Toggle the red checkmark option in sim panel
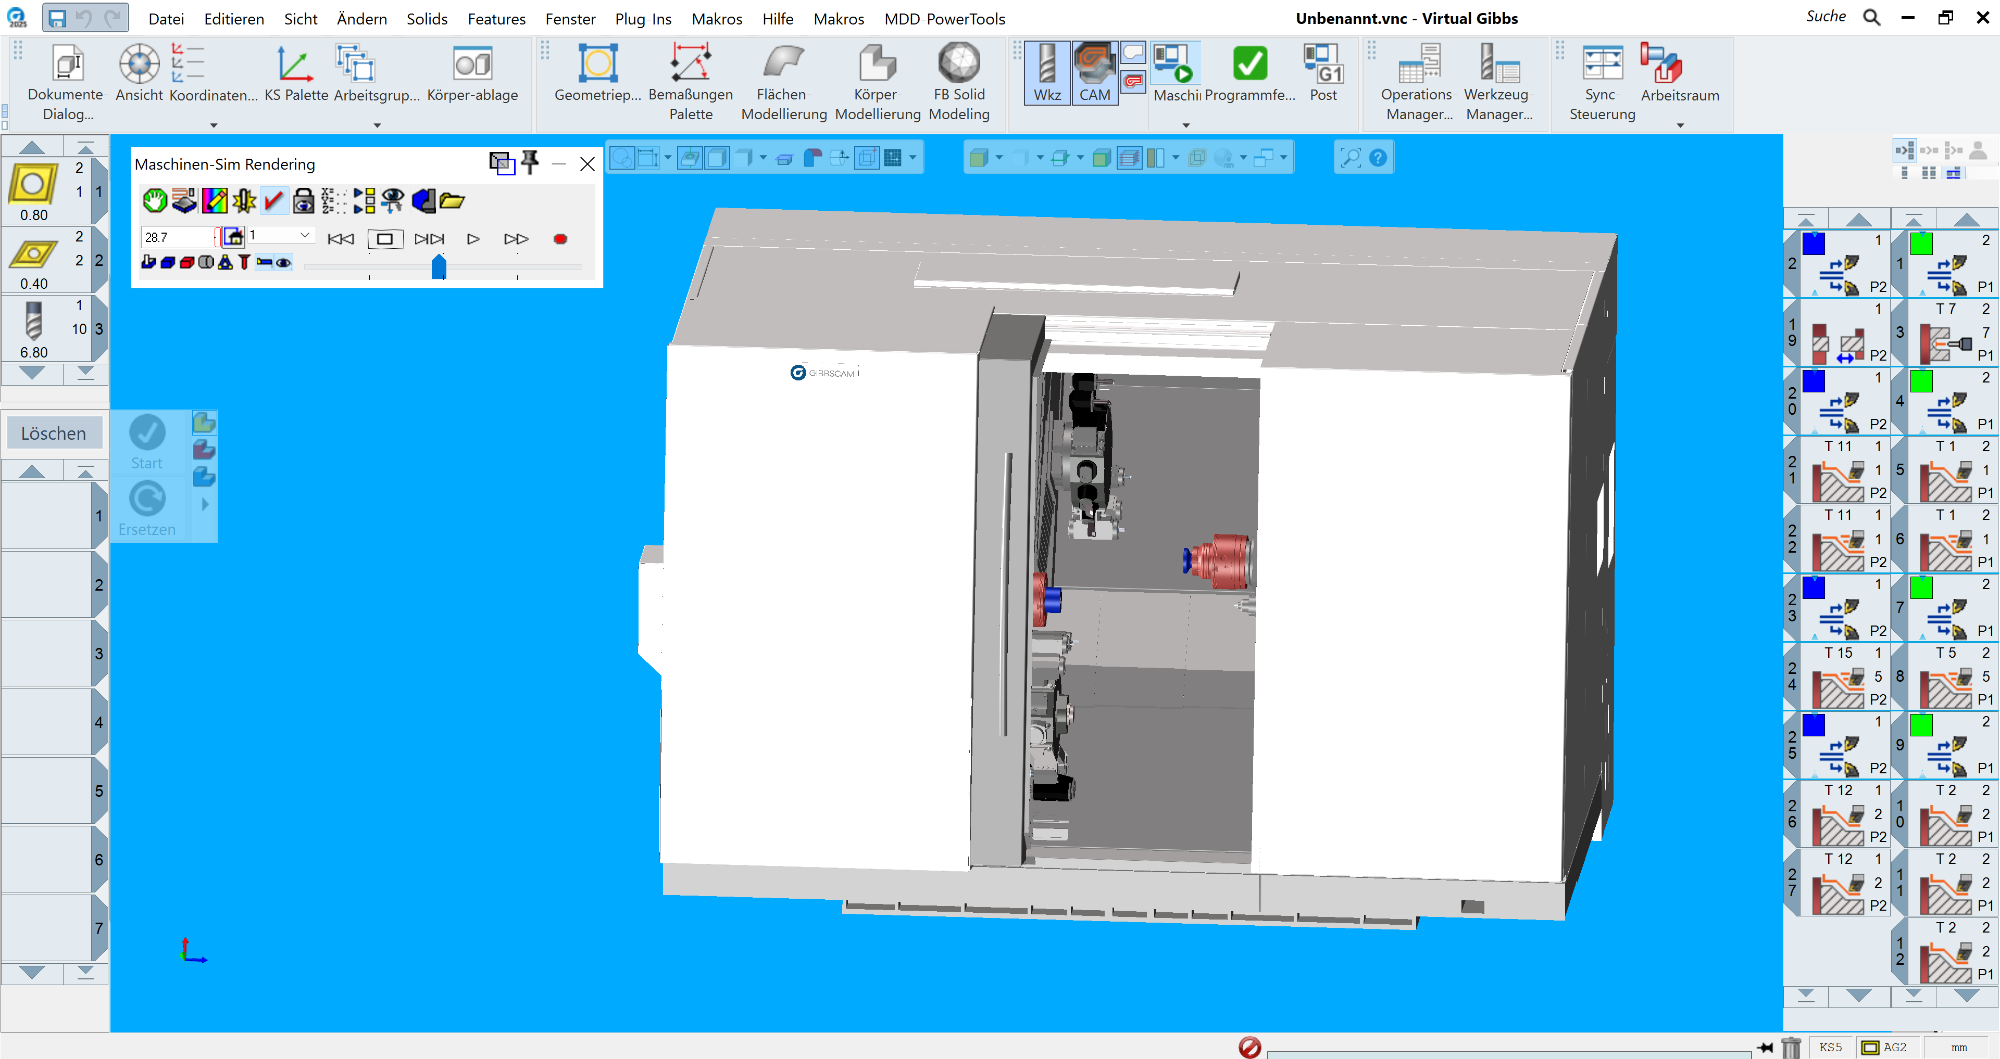This screenshot has width=2000, height=1059. click(x=274, y=201)
